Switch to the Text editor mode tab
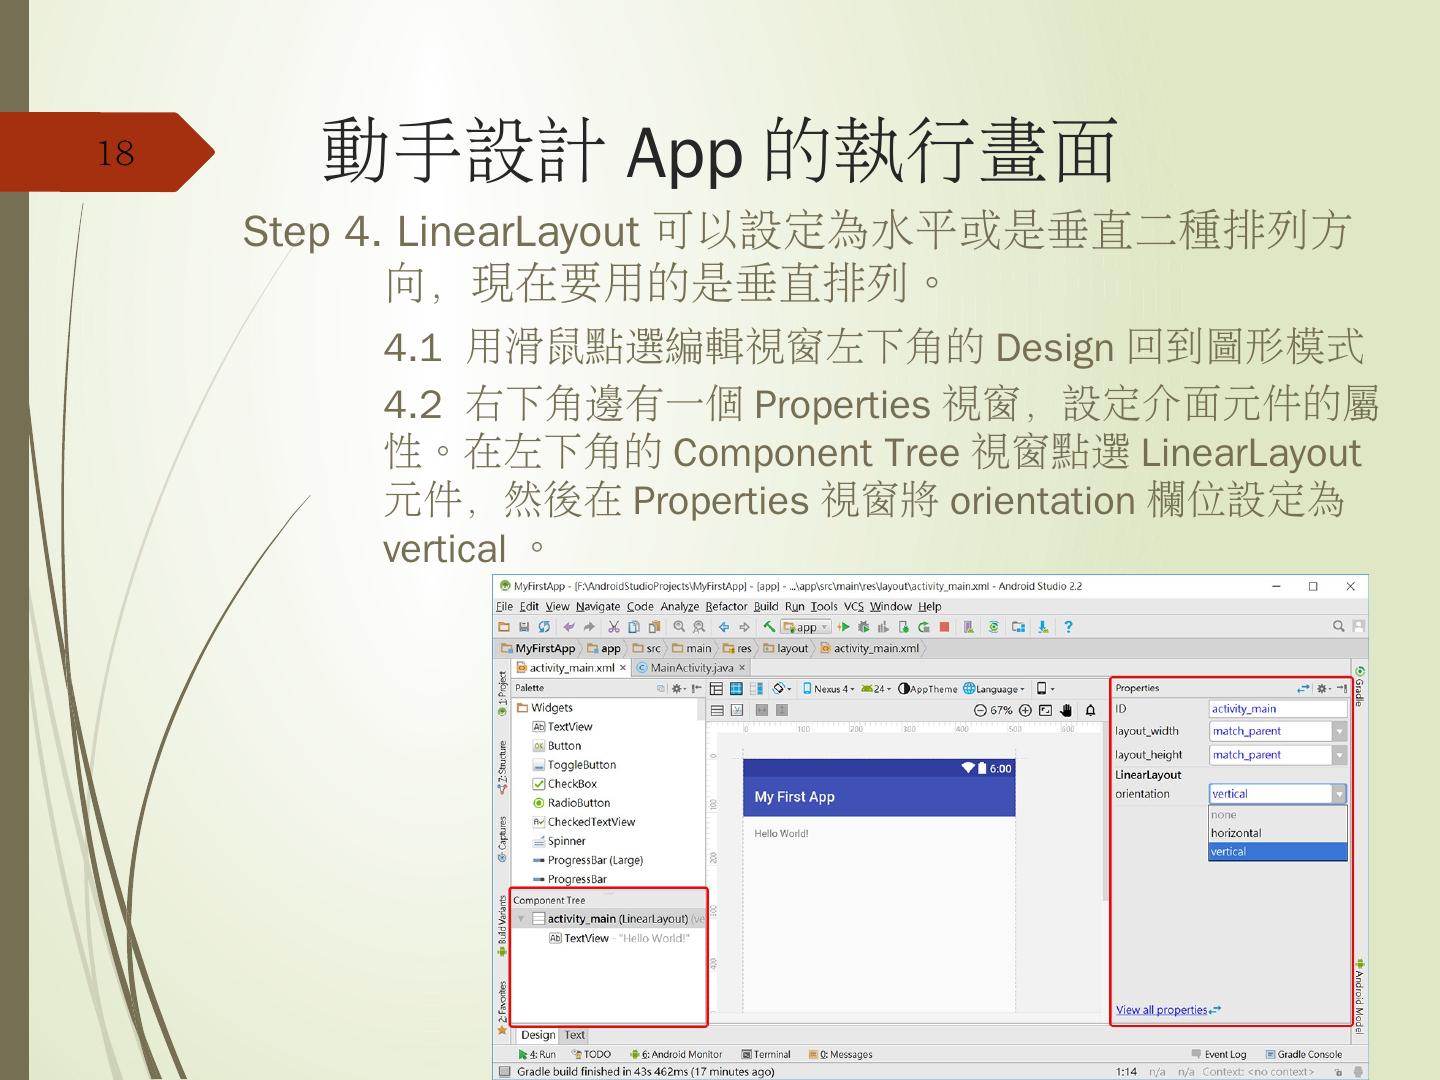Screen dimensions: 1440x1080 [575, 1035]
